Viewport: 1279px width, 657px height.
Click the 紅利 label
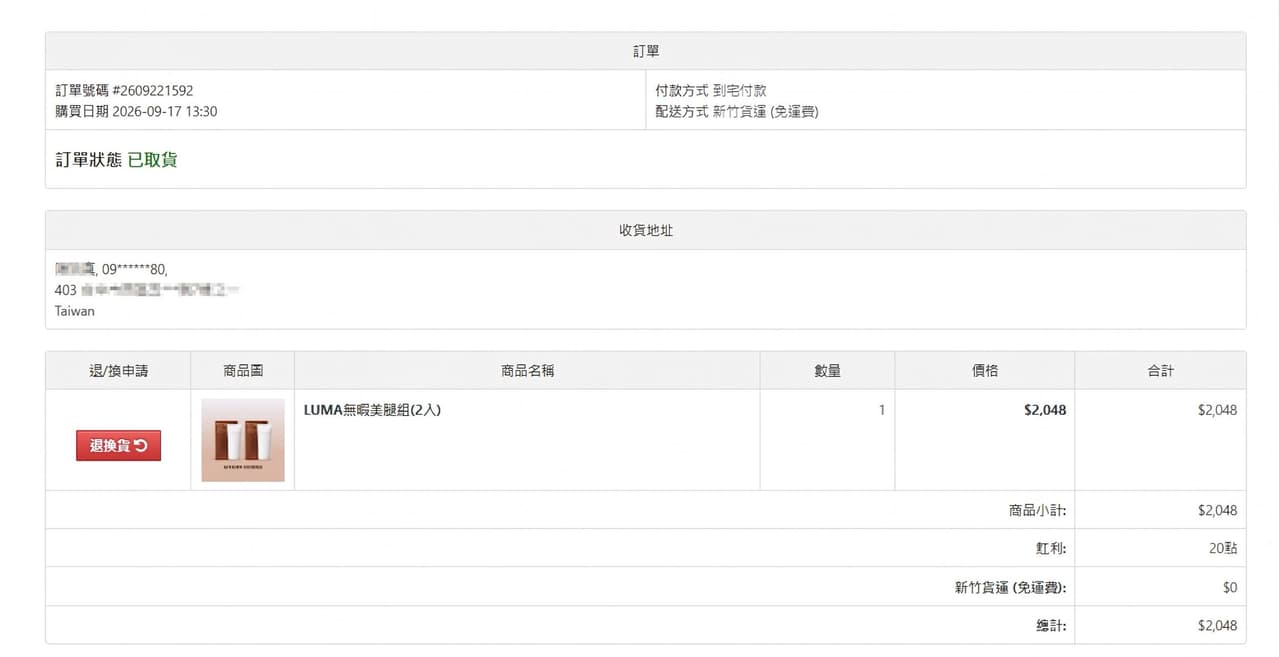click(1051, 548)
